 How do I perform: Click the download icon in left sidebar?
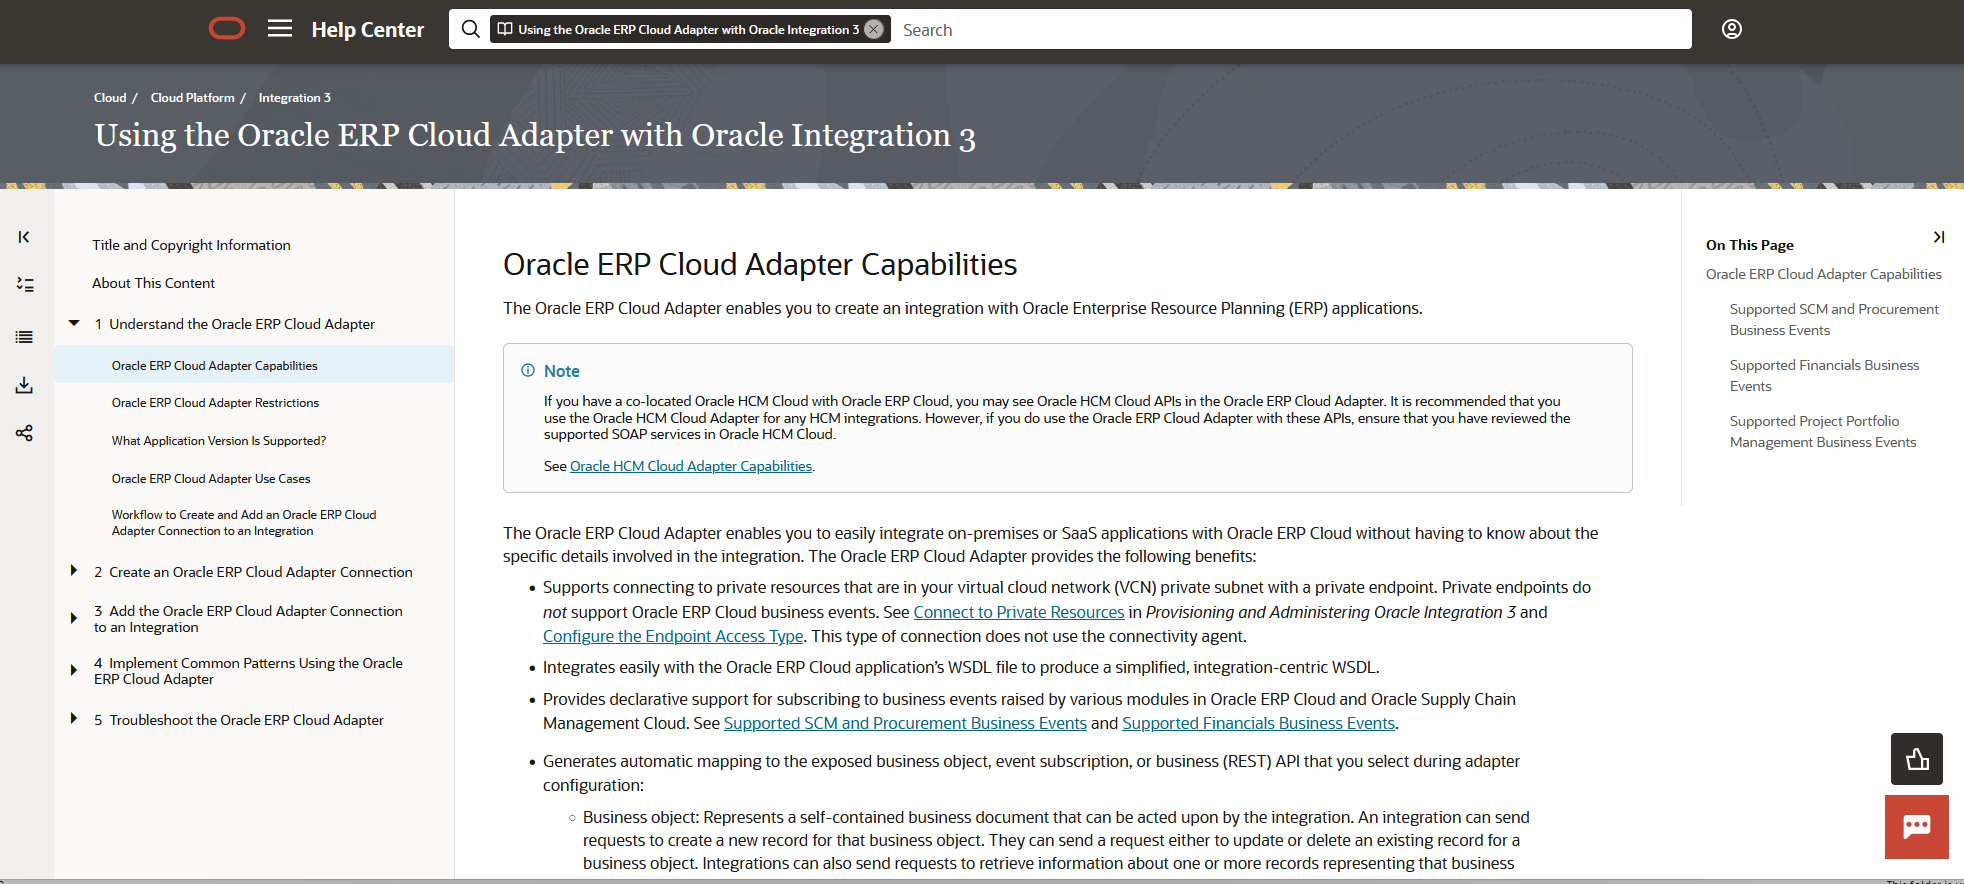[x=24, y=385]
